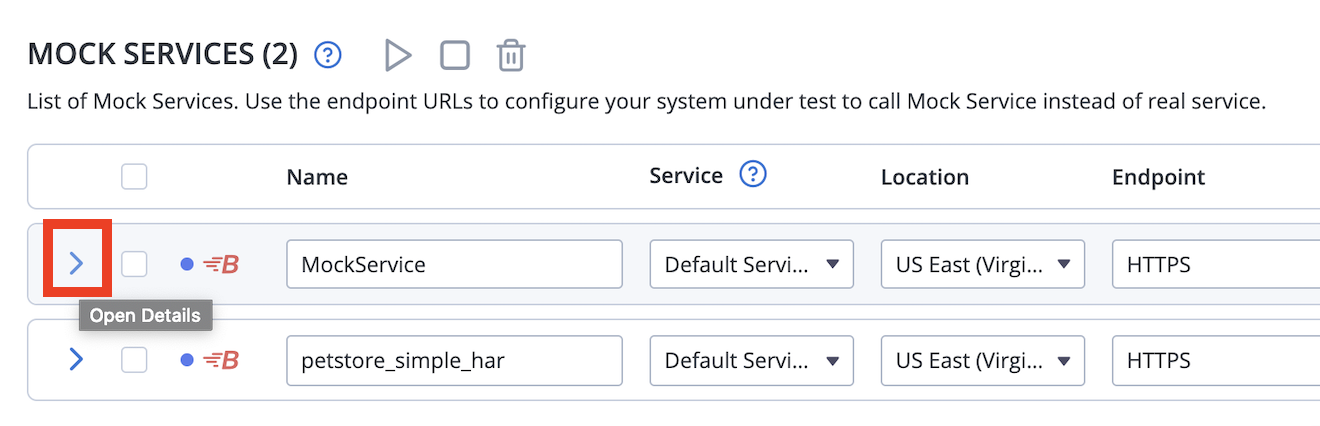This screenshot has height=426, width=1320.
Task: Click the BlazeMeter logo icon in MockService row
Action: tap(221, 265)
